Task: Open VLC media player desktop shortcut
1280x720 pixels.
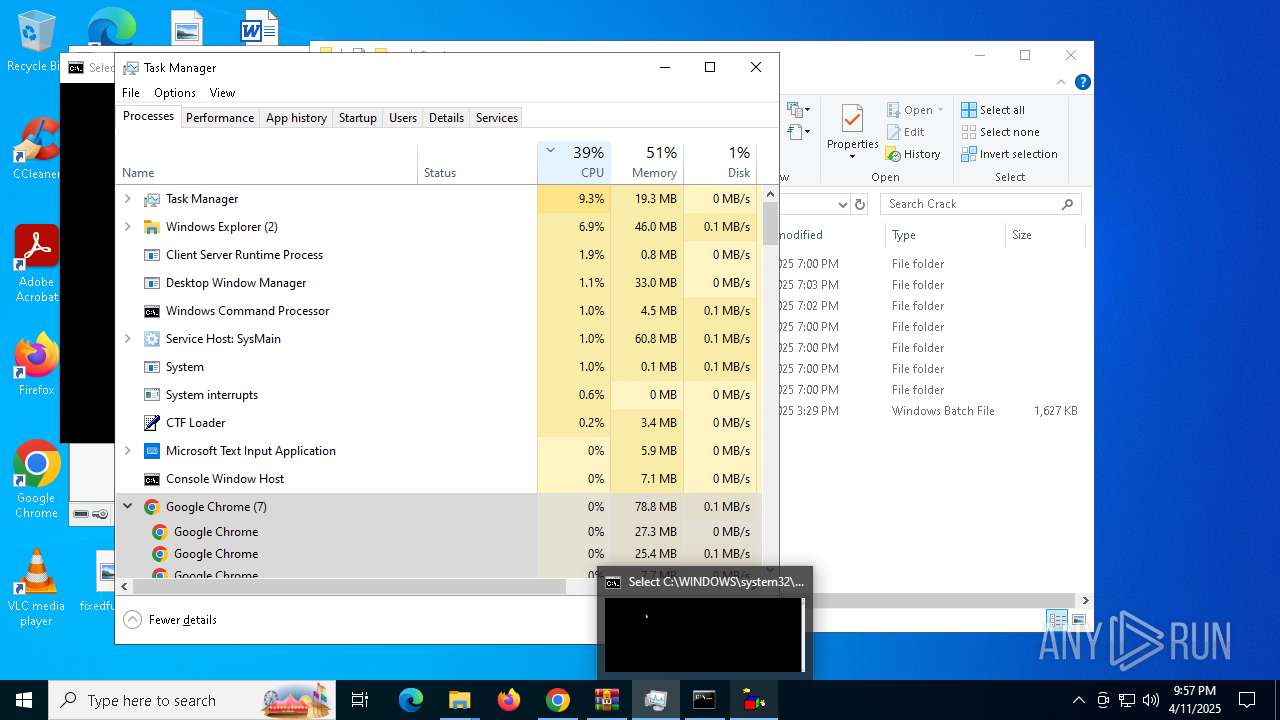Action: click(x=36, y=588)
